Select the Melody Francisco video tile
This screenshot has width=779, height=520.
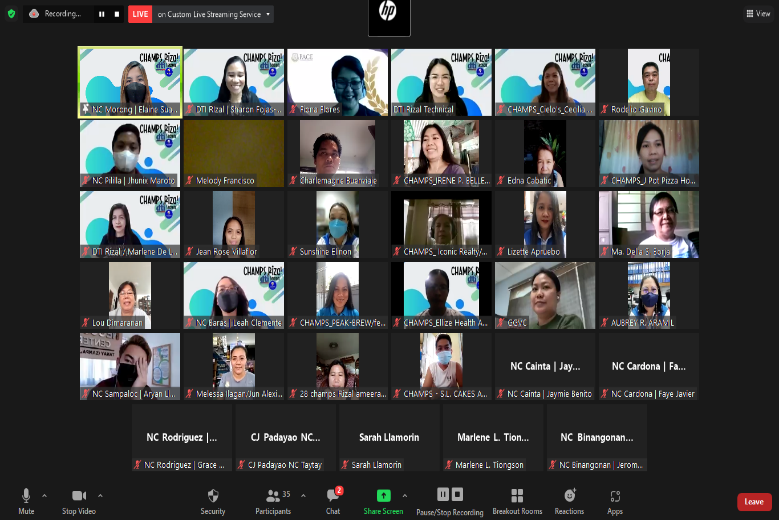point(234,153)
